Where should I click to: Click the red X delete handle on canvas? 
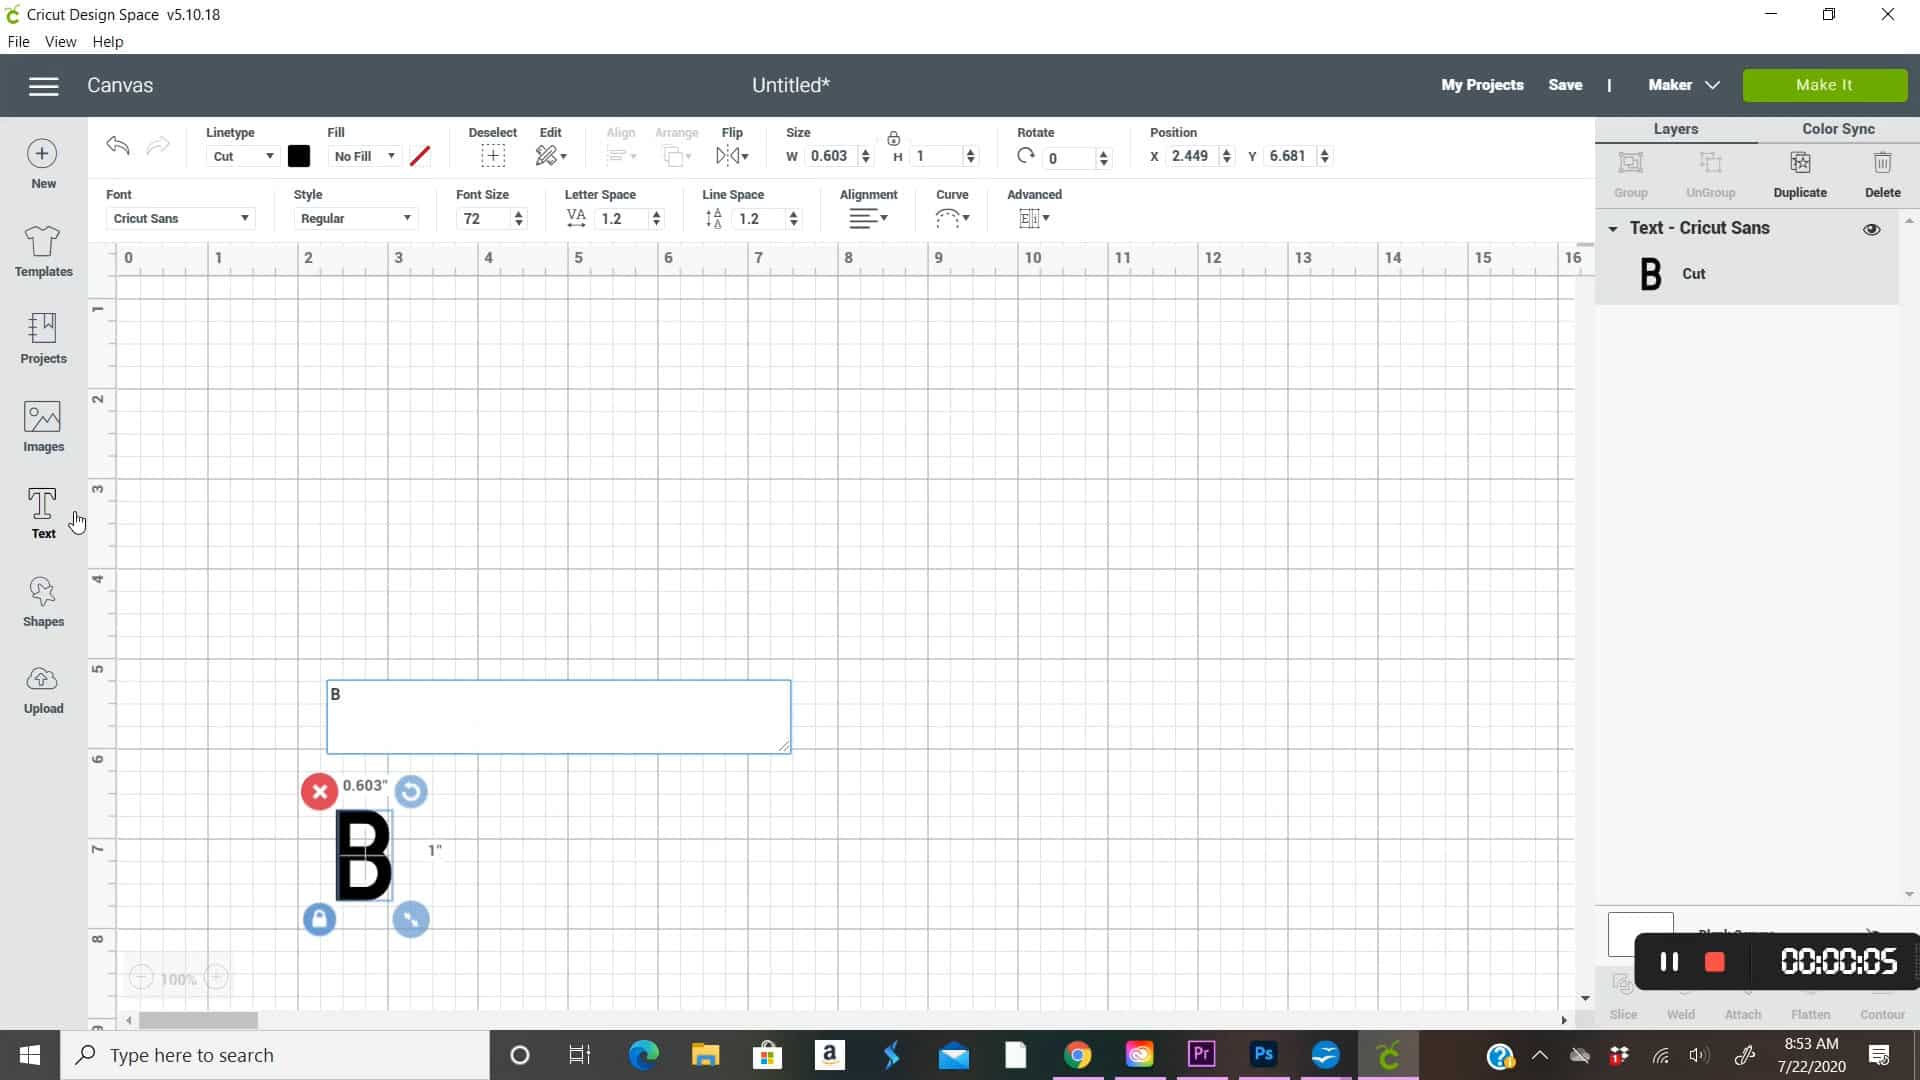319,792
